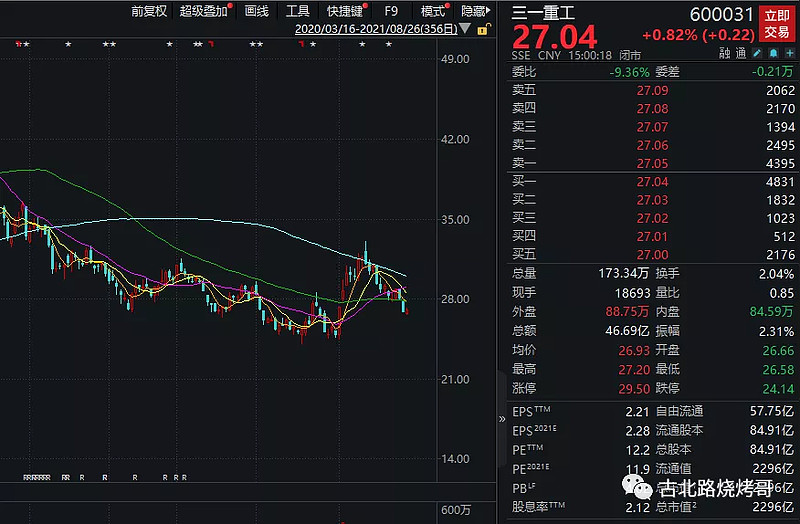Click the 外盘 88.75万 value
Viewport: 800px width, 524px height.
pos(627,312)
